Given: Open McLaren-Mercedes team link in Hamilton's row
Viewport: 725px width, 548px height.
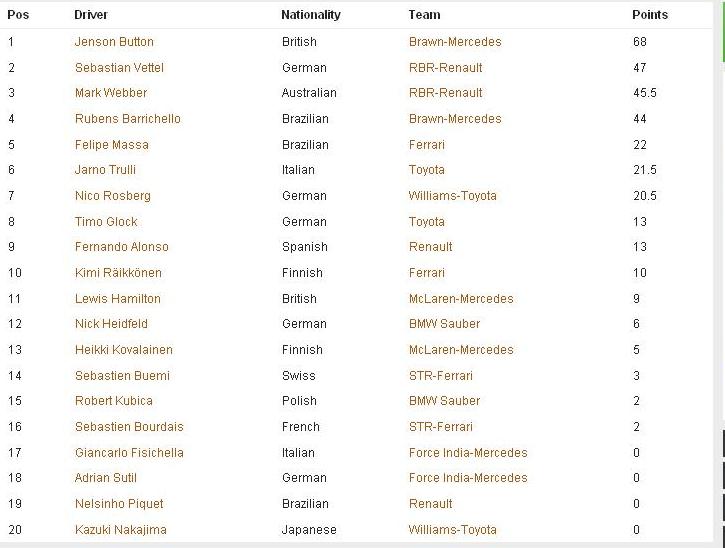Looking at the screenshot, I should point(461,299).
